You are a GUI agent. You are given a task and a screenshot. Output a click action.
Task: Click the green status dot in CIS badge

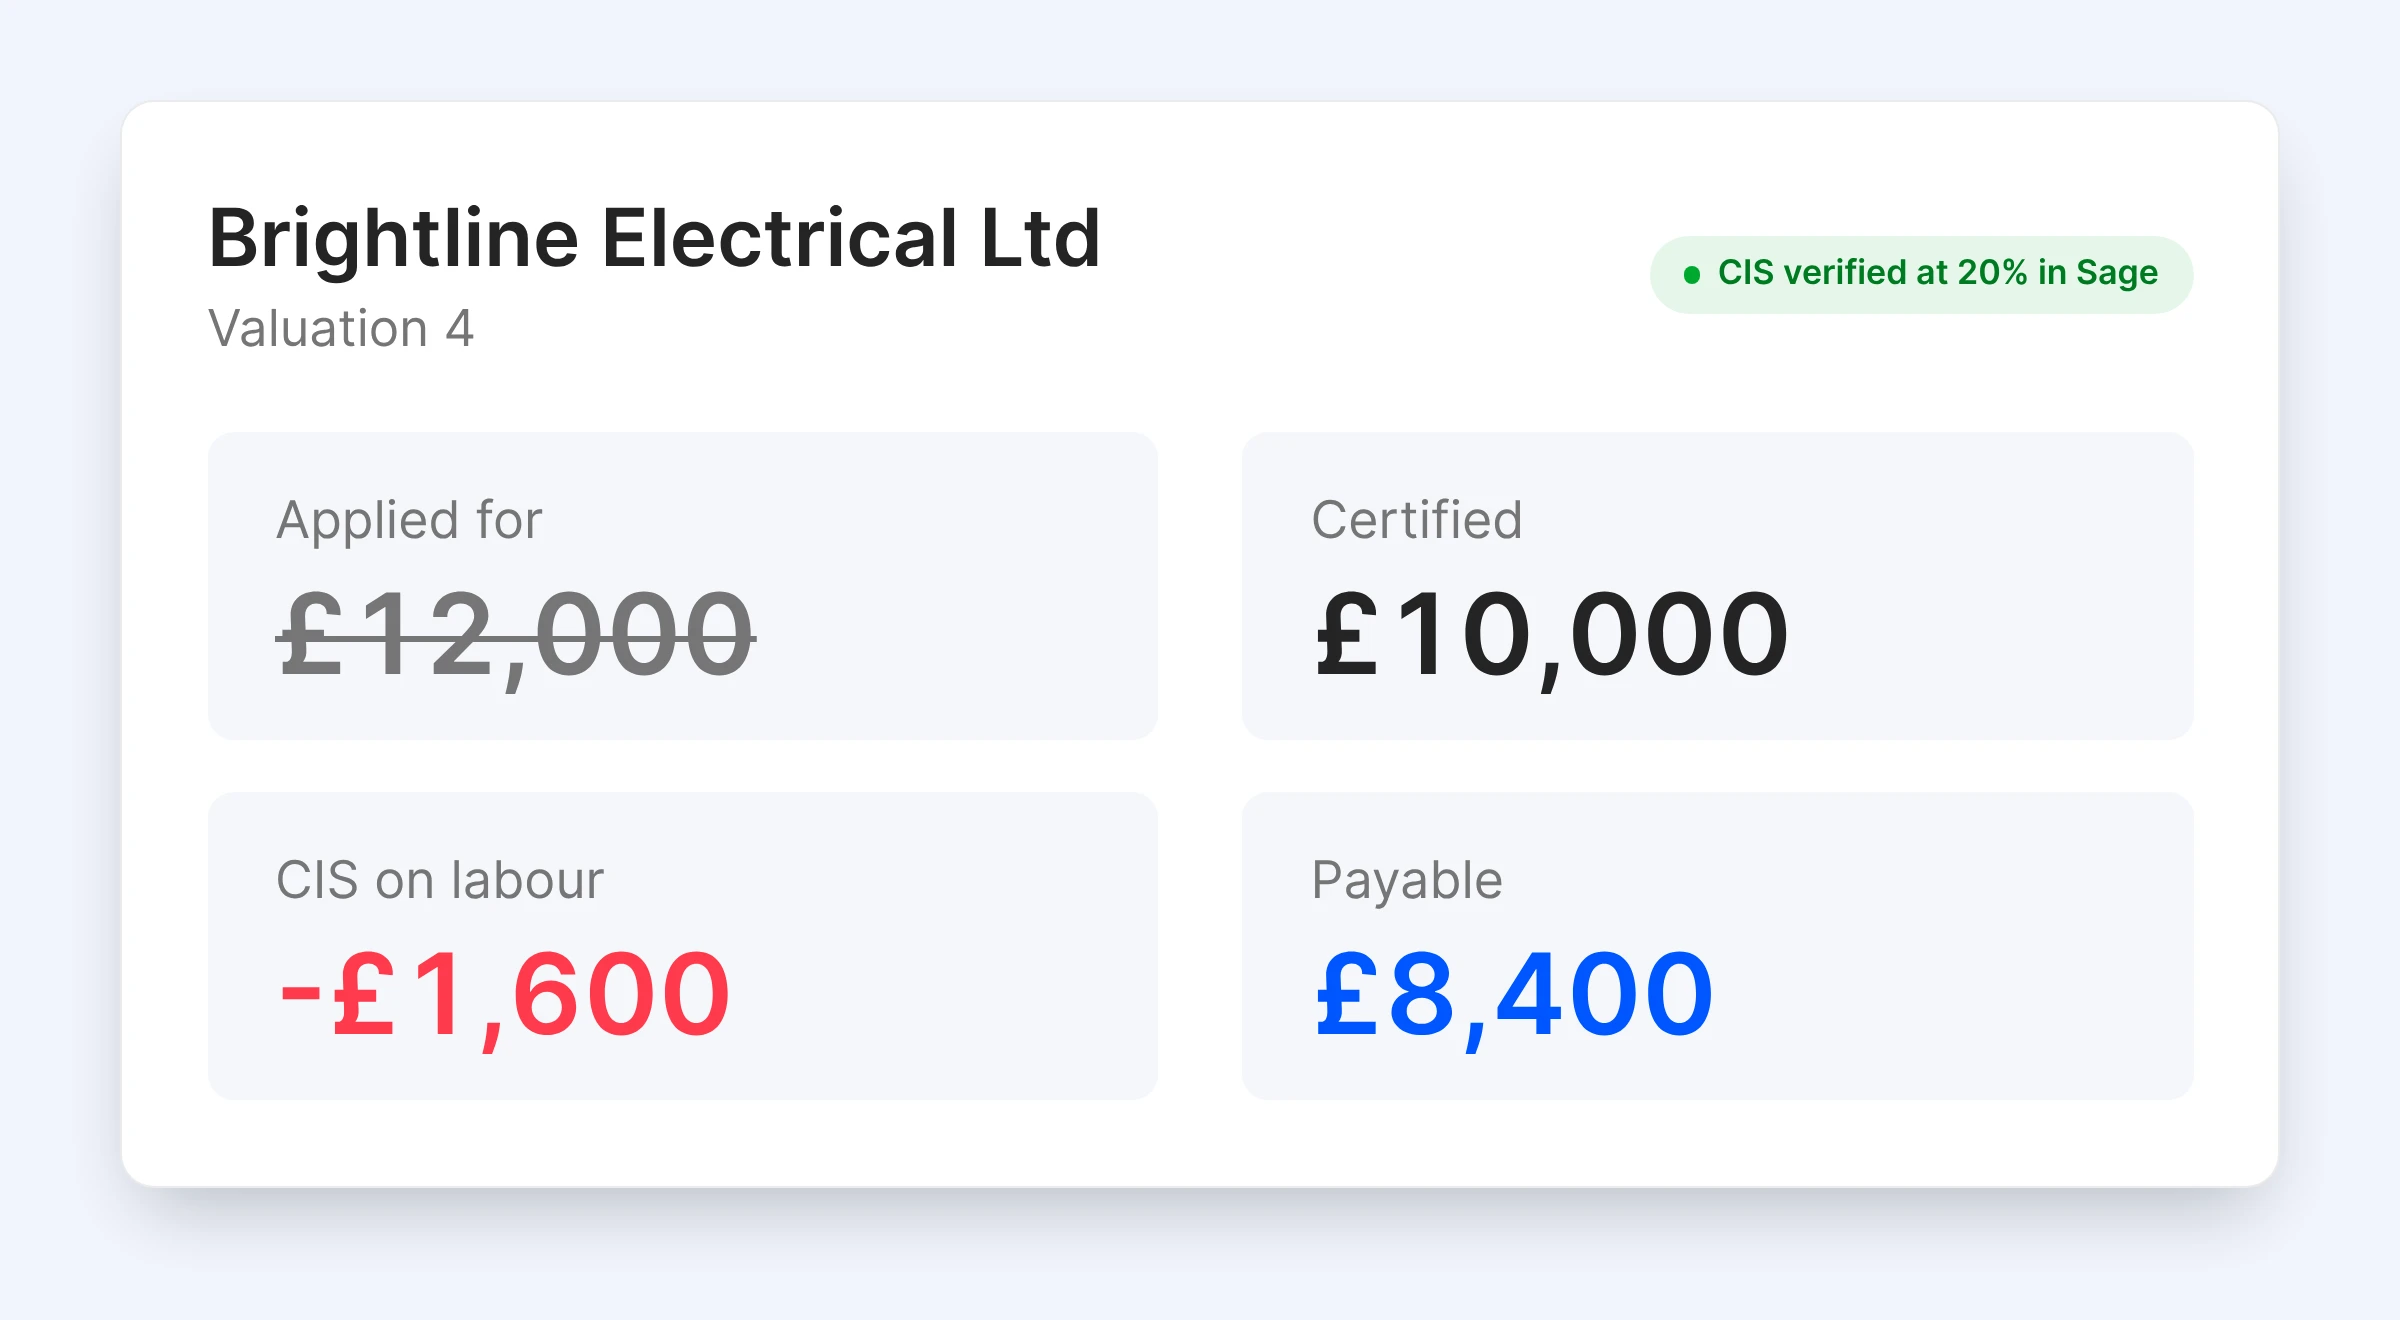point(1692,275)
